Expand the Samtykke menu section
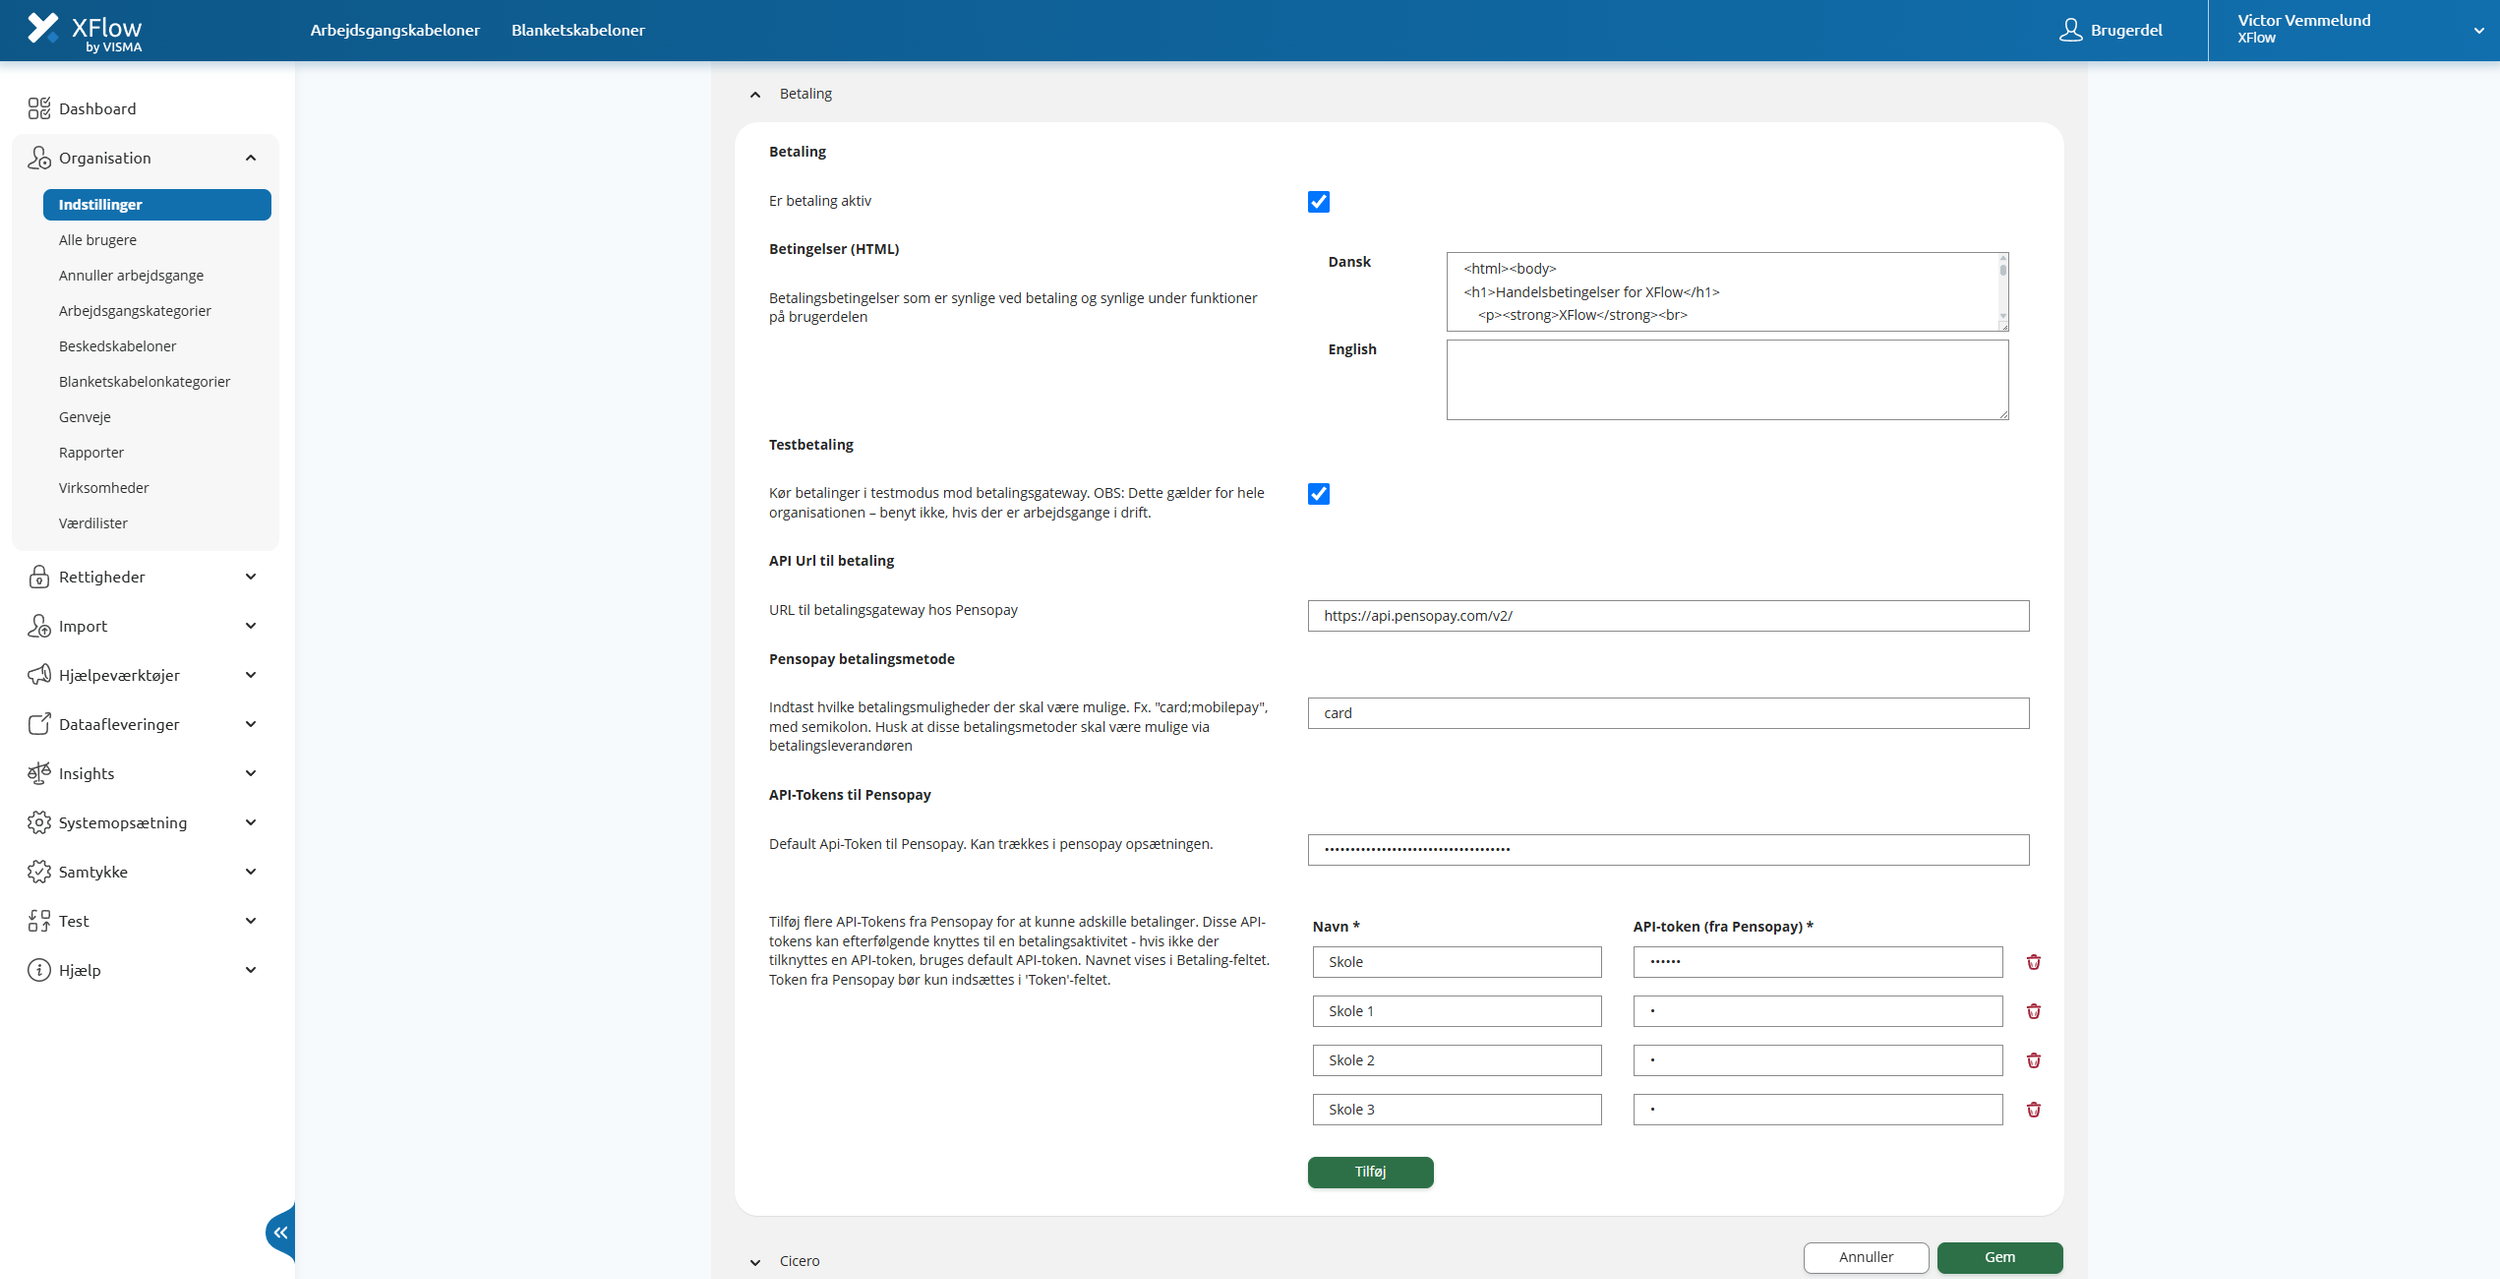 [x=251, y=872]
